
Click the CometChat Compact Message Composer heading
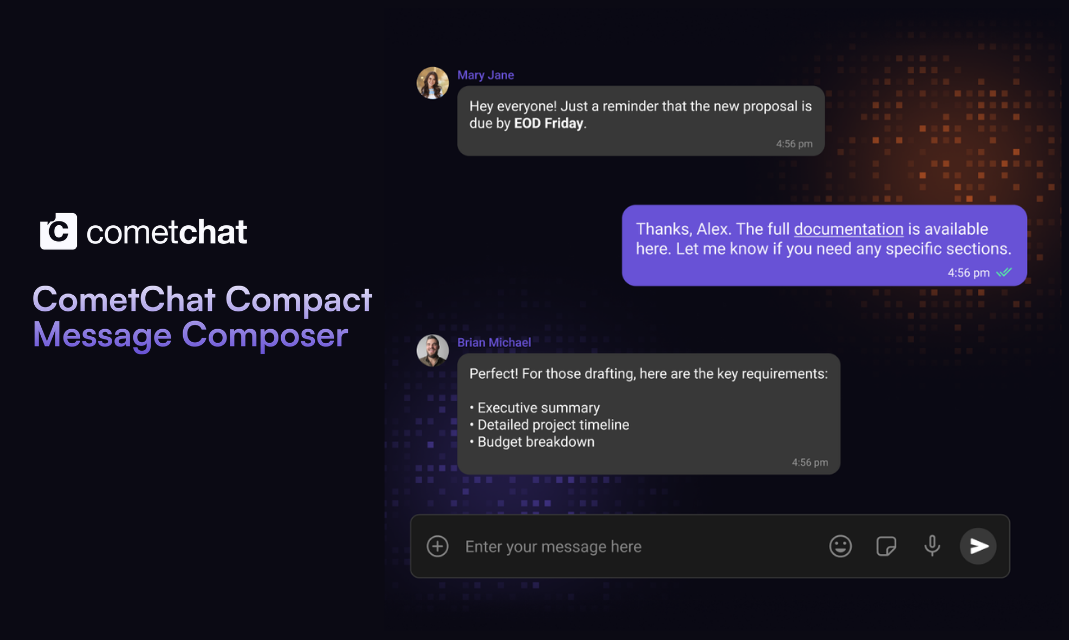202,317
